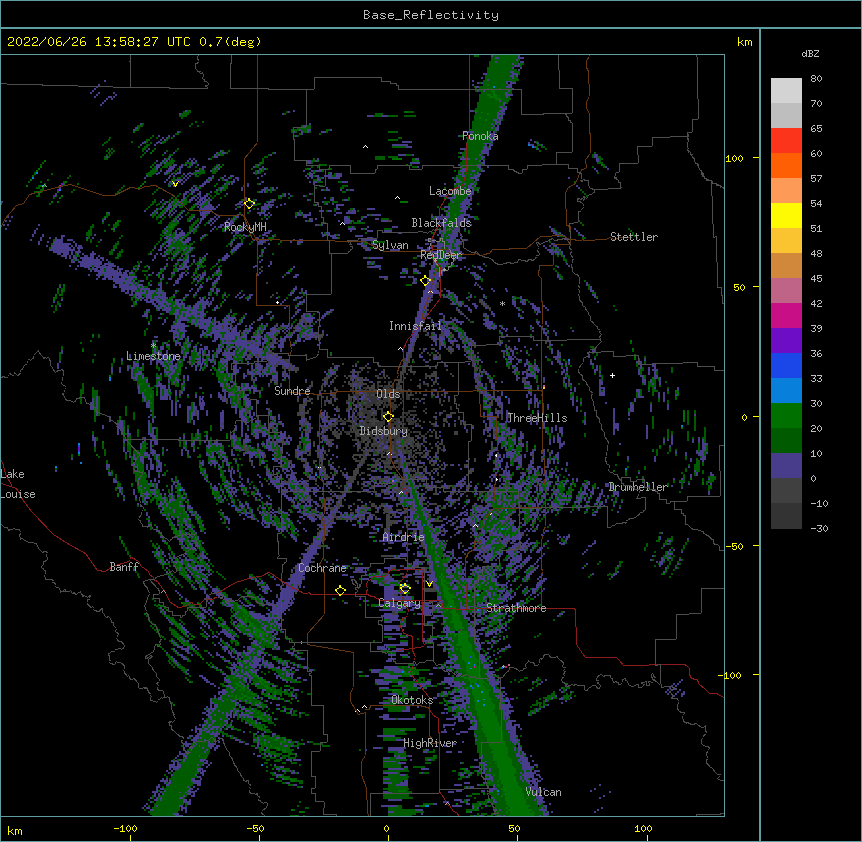This screenshot has height=842, width=862.
Task: Click the Okotoks label
Action: click(x=412, y=700)
